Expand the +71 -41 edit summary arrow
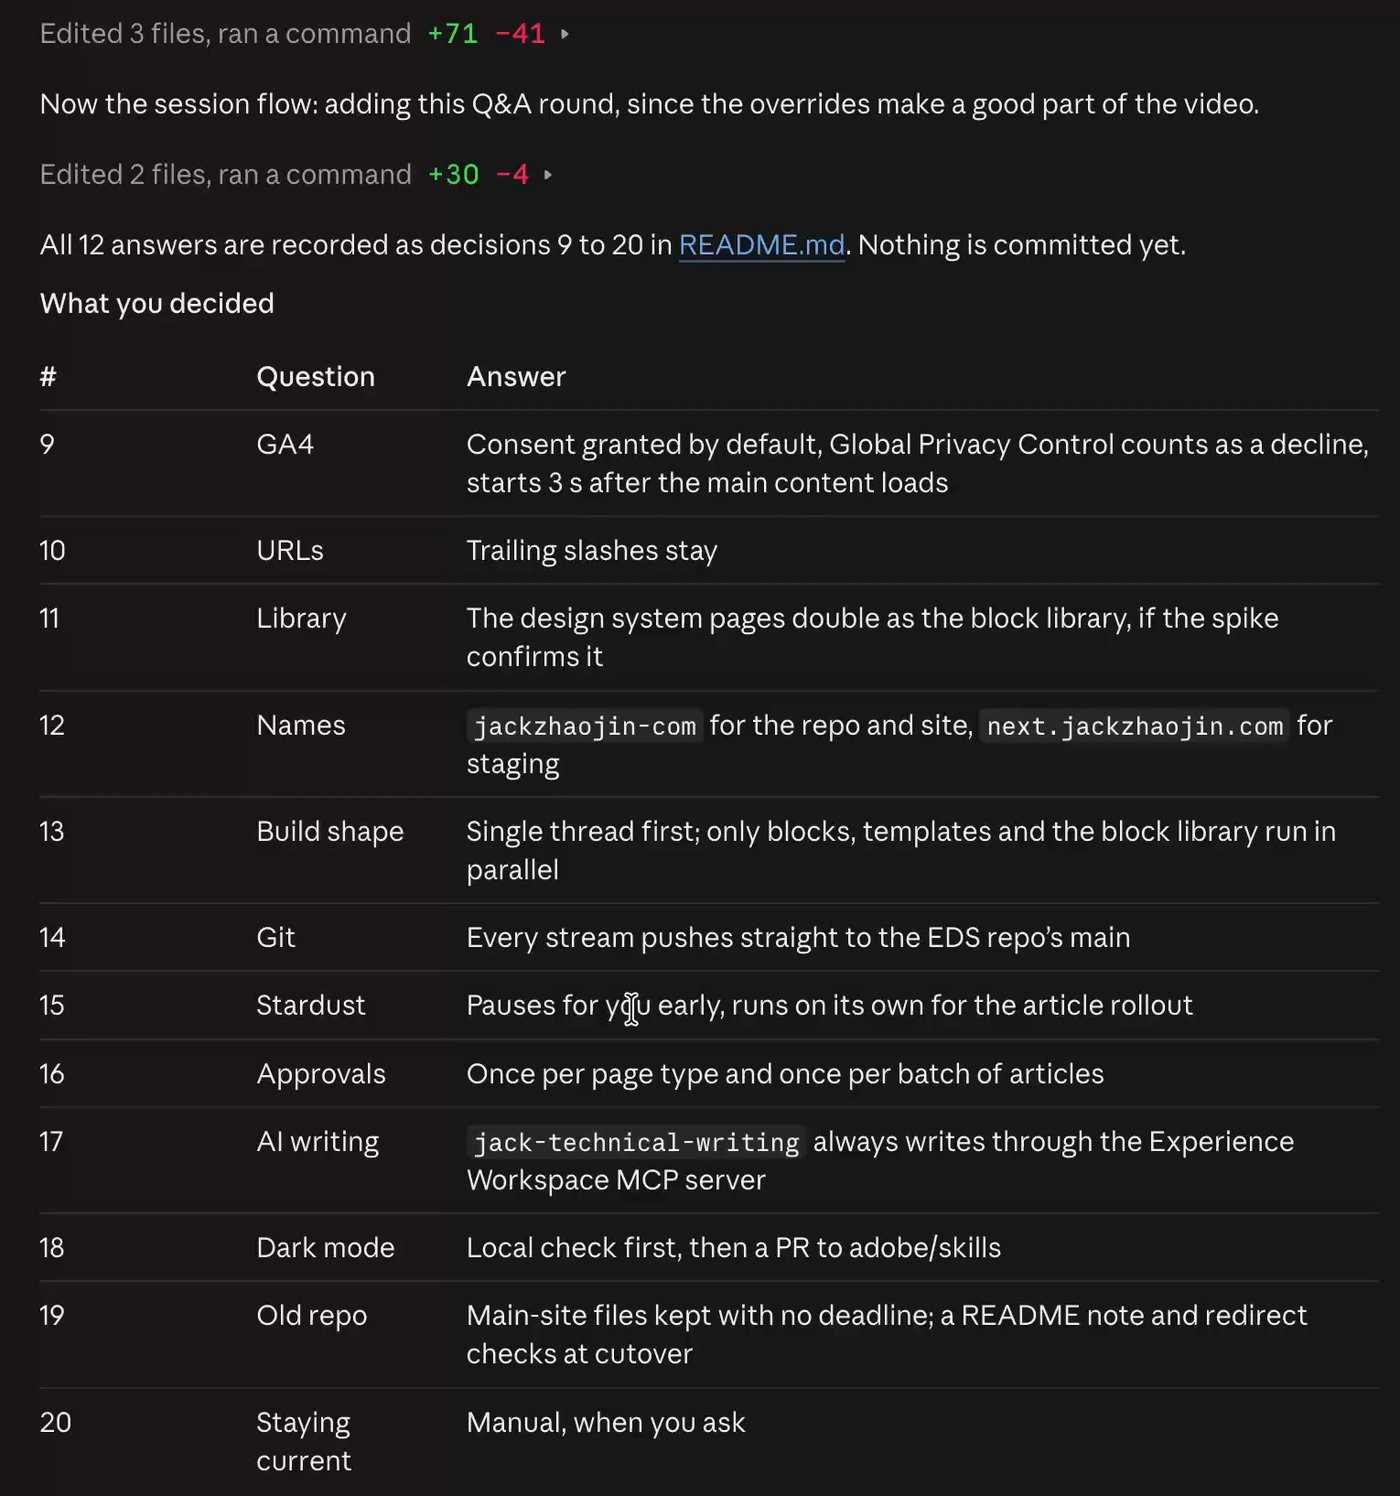1400x1496 pixels. tap(565, 34)
